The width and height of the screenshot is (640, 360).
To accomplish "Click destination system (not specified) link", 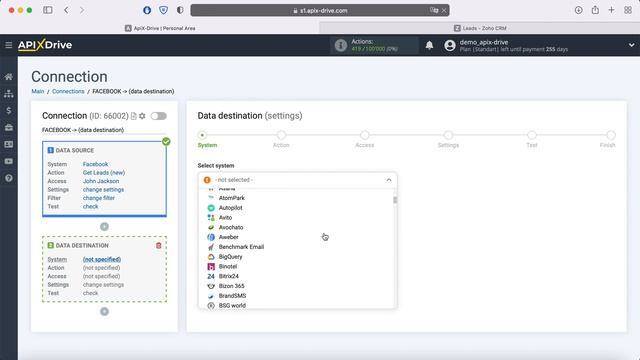I will pos(102,260).
